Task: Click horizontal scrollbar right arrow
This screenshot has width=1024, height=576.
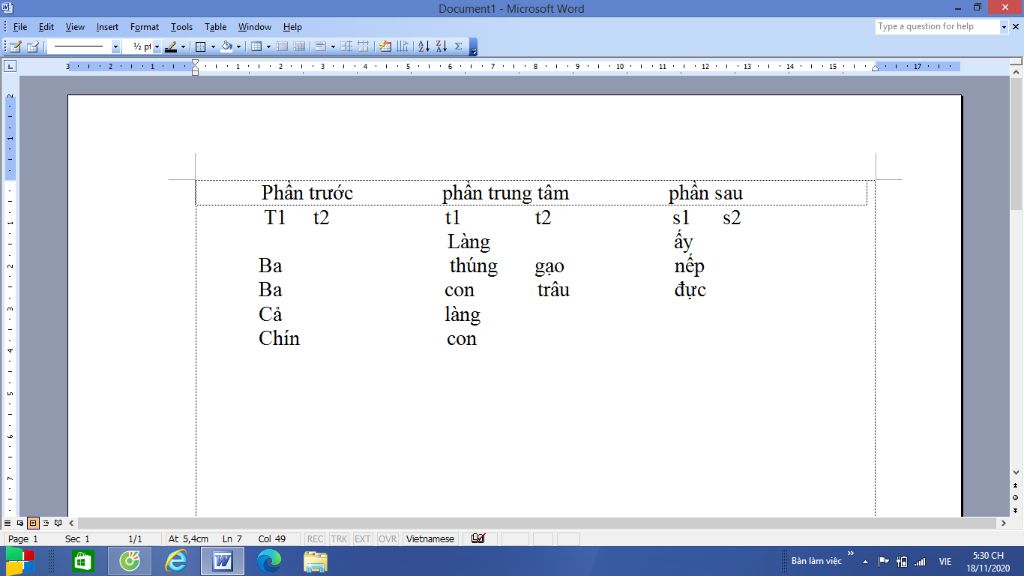Action: 1004,523
